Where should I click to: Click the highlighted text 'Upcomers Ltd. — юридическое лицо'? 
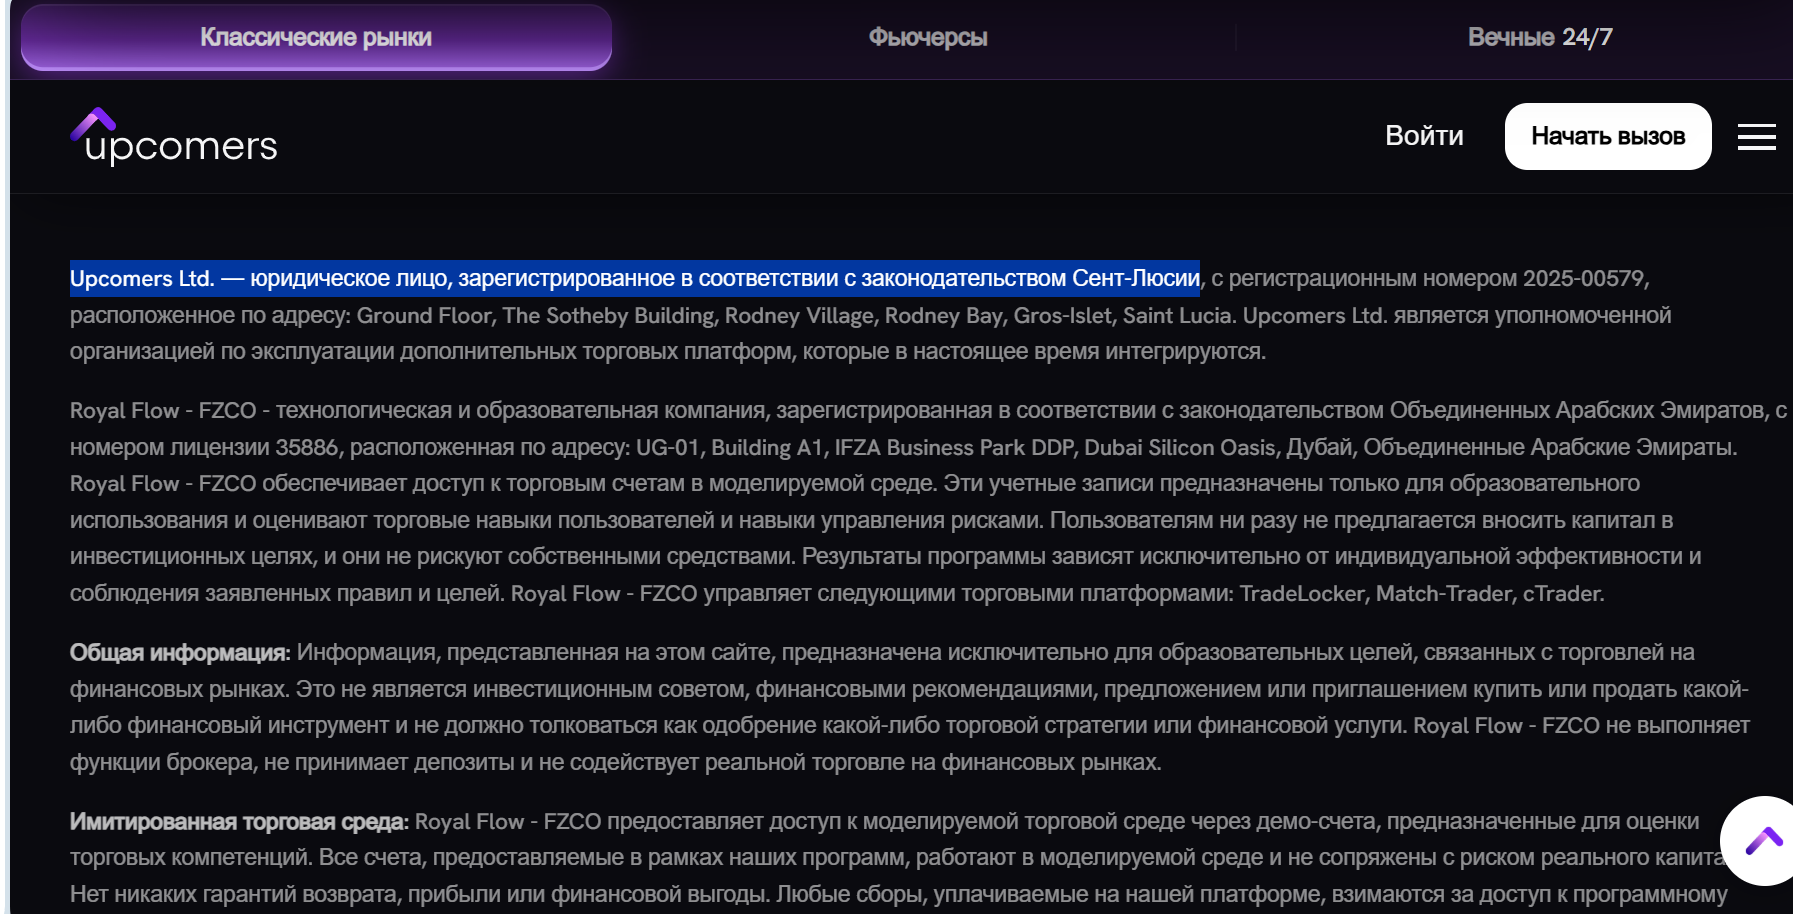(261, 278)
